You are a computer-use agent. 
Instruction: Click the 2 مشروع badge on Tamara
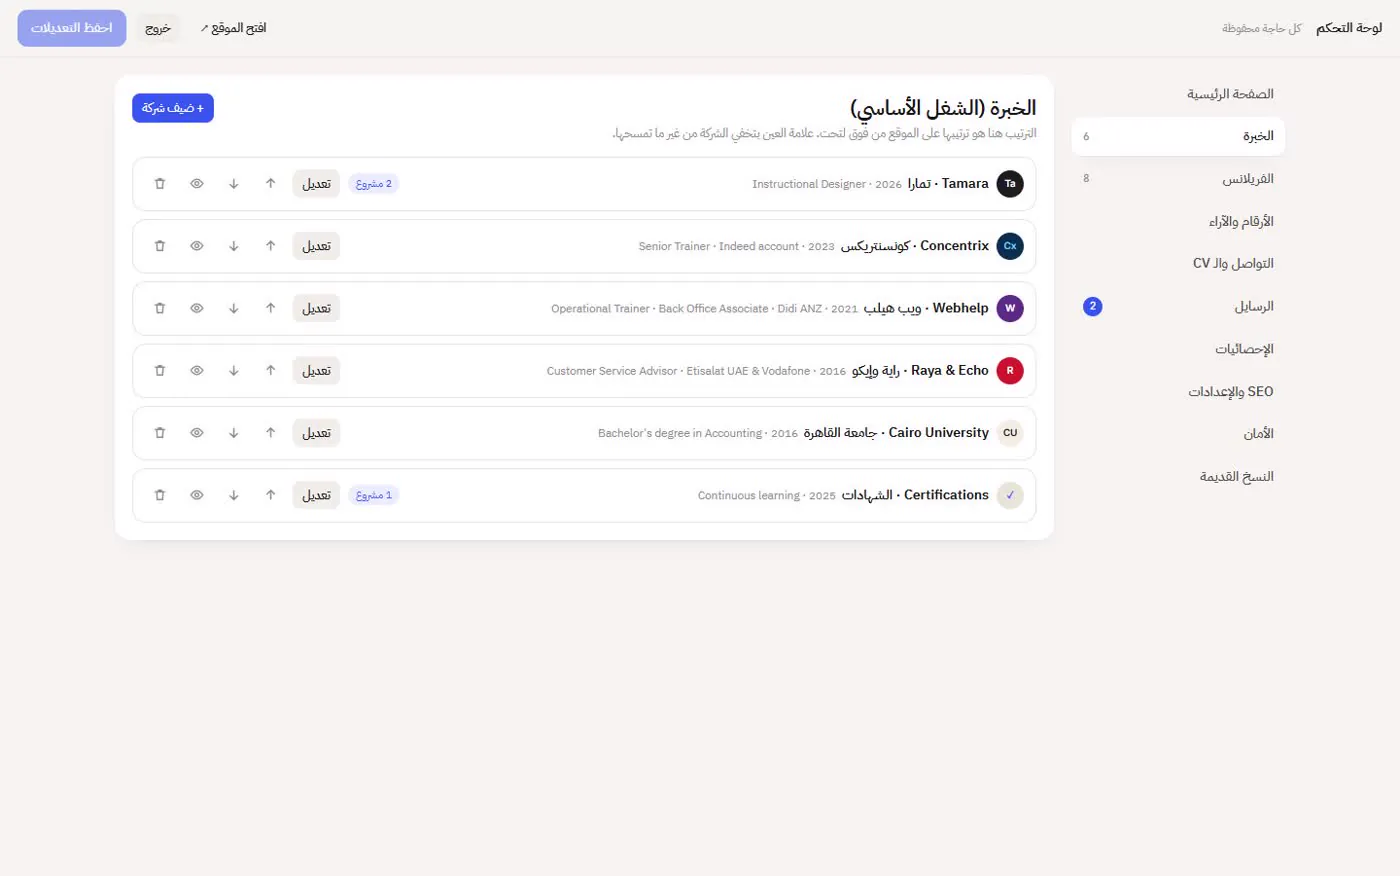374,184
